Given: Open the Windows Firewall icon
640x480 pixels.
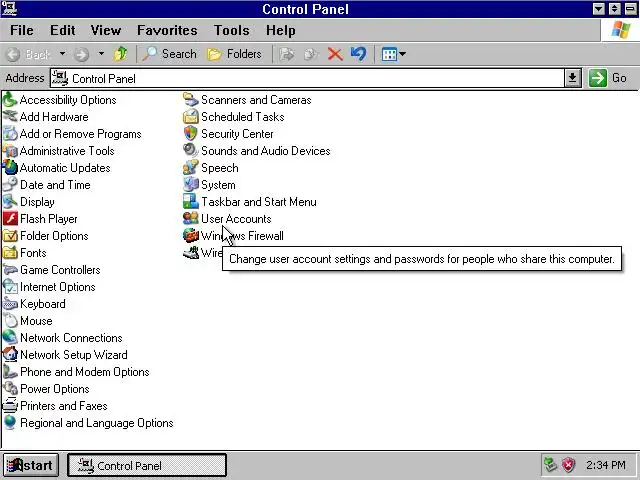Looking at the screenshot, I should pyautogui.click(x=191, y=236).
